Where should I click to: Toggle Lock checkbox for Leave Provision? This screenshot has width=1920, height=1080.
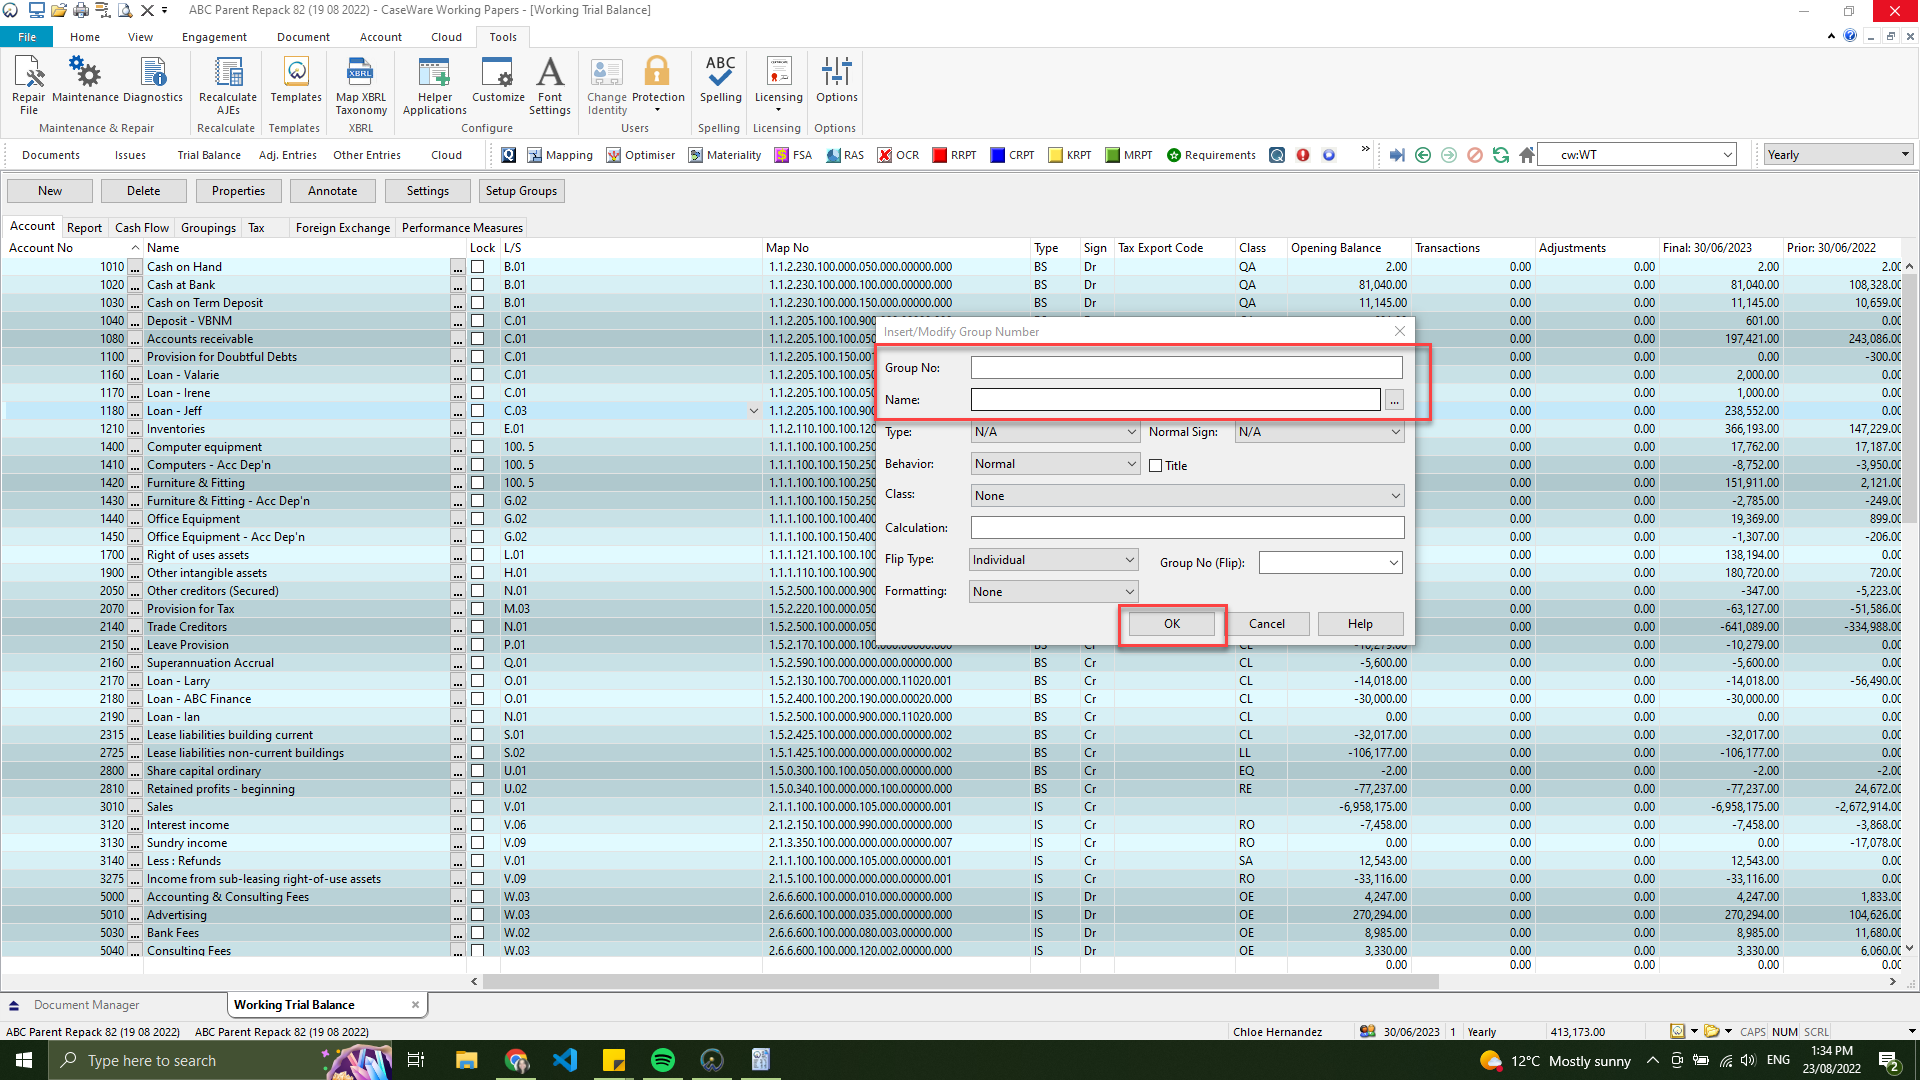(478, 645)
